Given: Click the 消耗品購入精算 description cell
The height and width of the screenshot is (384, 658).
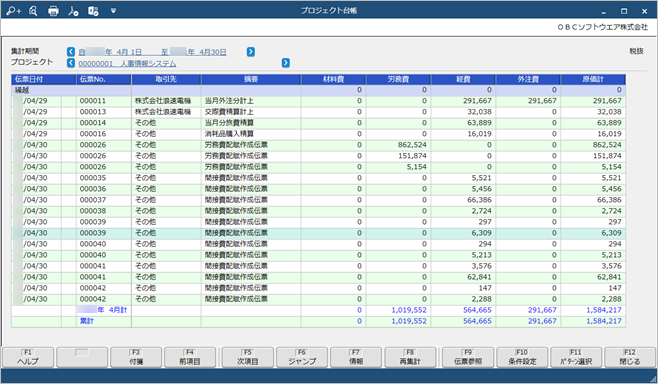Looking at the screenshot, I should (x=251, y=134).
